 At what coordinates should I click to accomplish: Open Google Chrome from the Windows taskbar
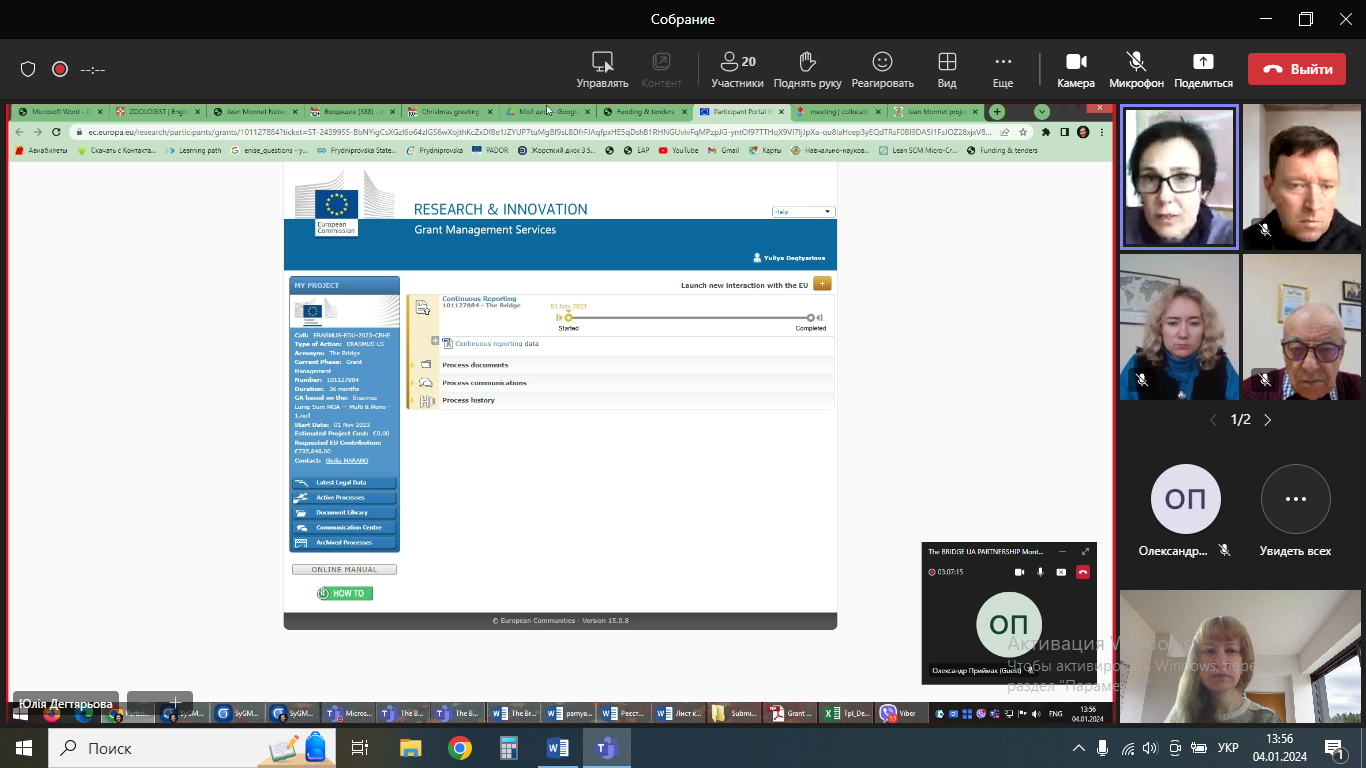tap(459, 748)
